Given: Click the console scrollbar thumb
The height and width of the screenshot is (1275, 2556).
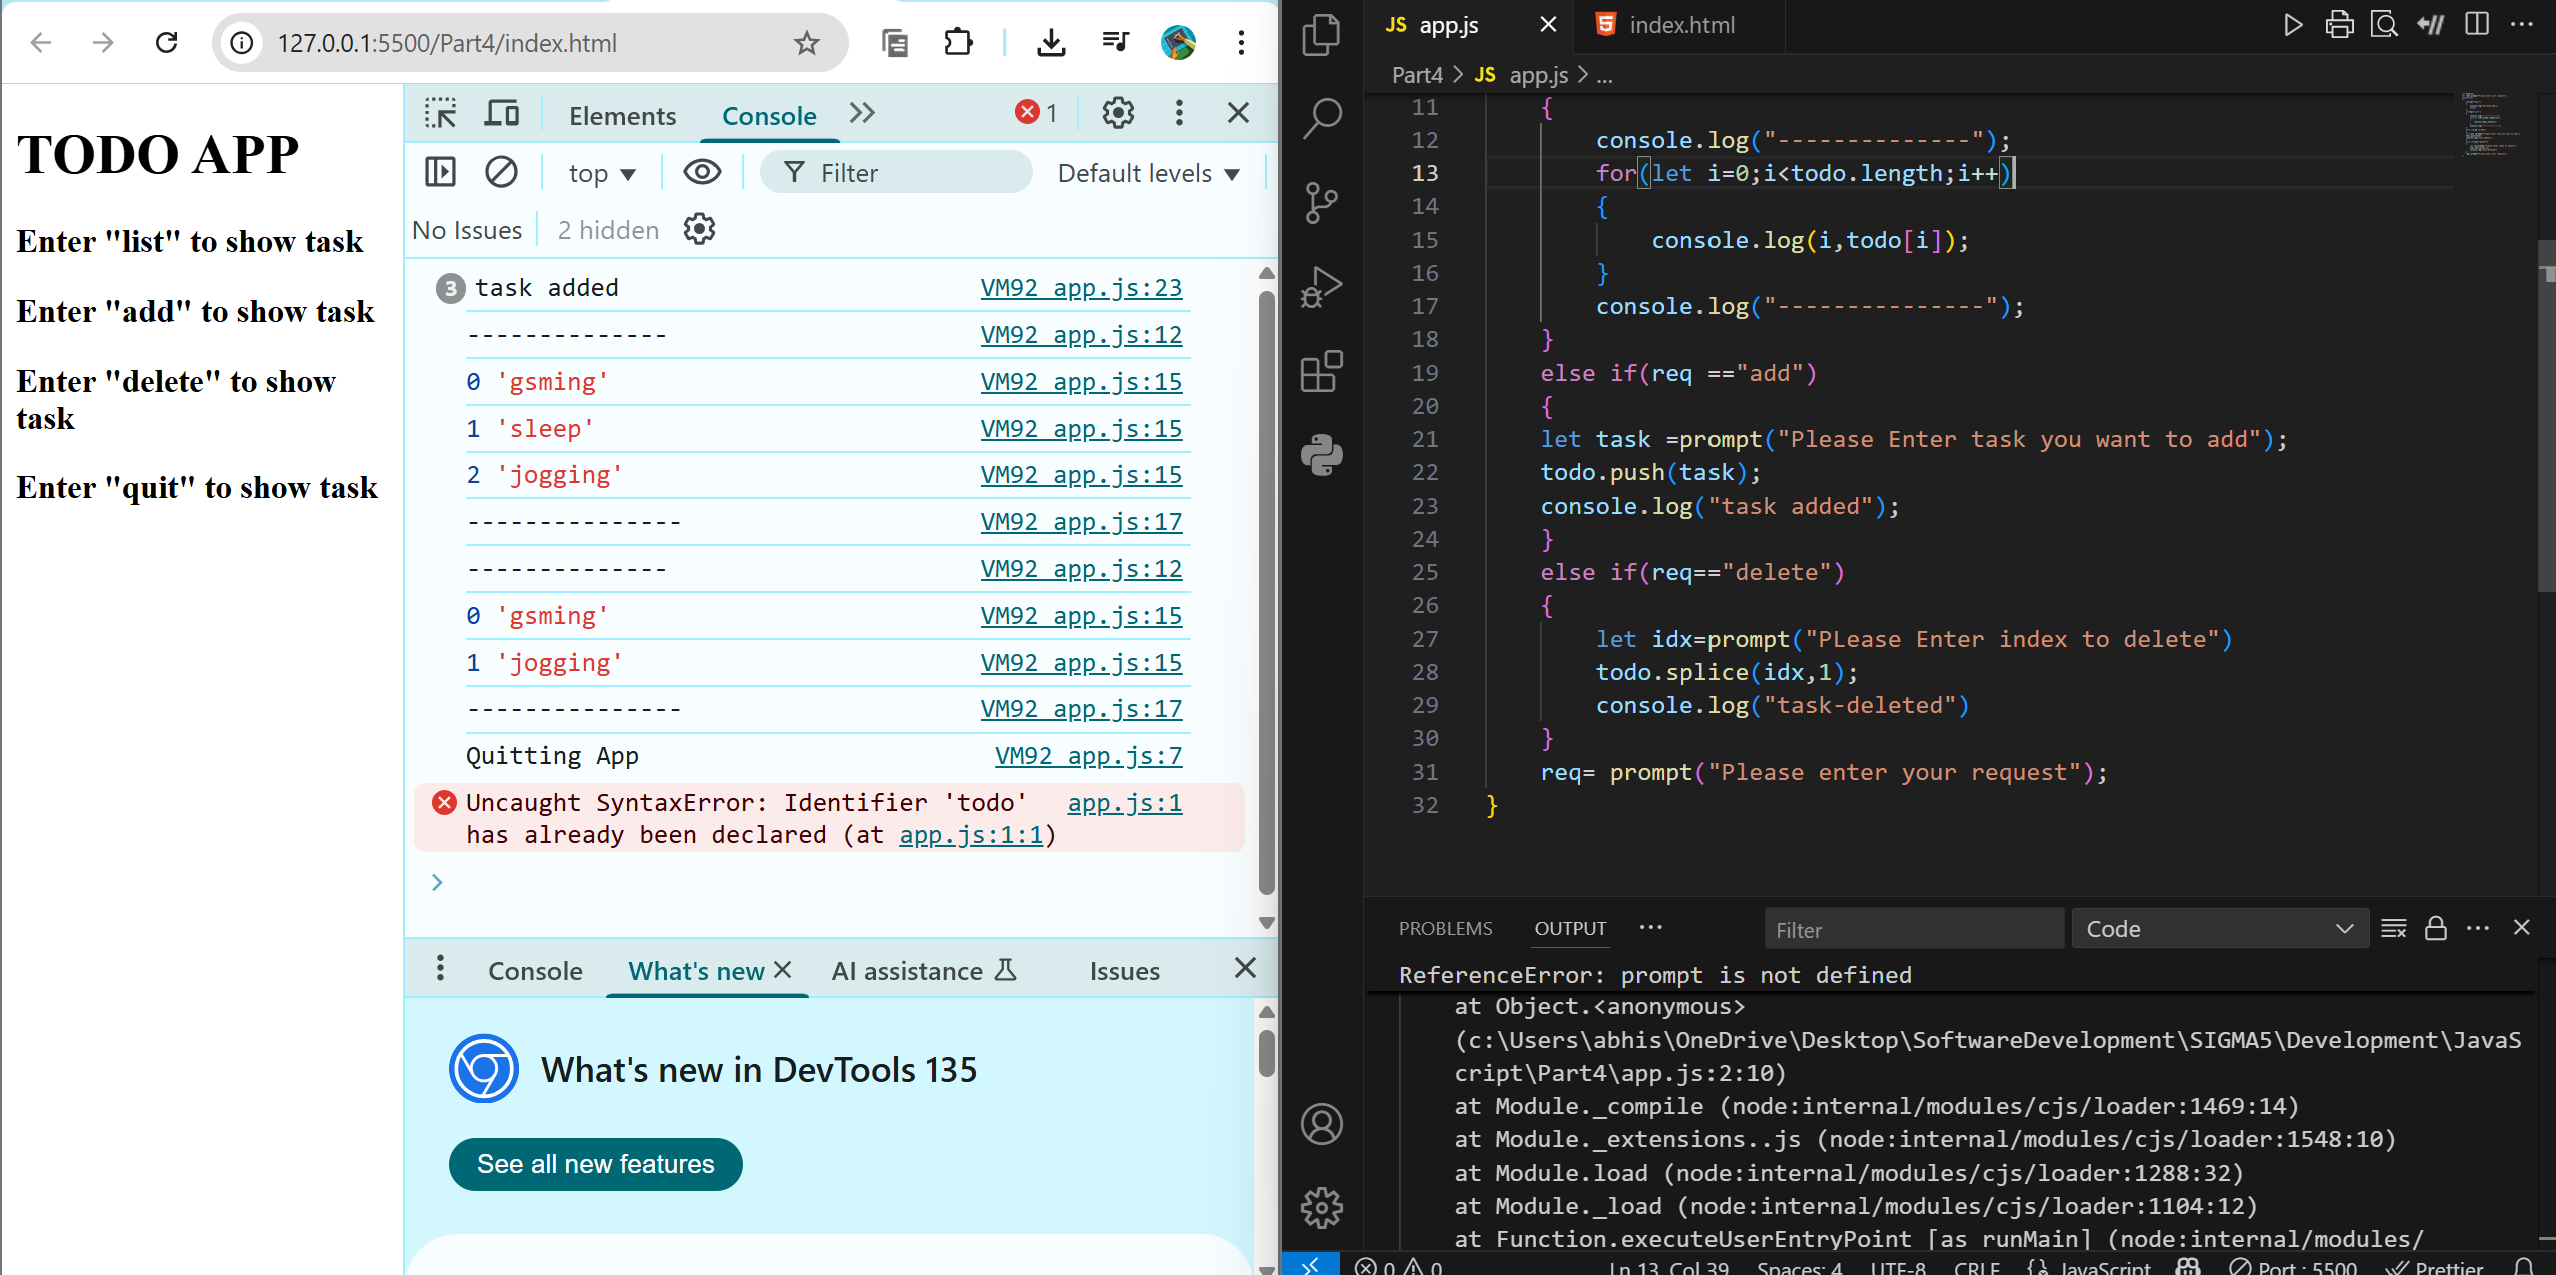Looking at the screenshot, I should (x=1266, y=590).
